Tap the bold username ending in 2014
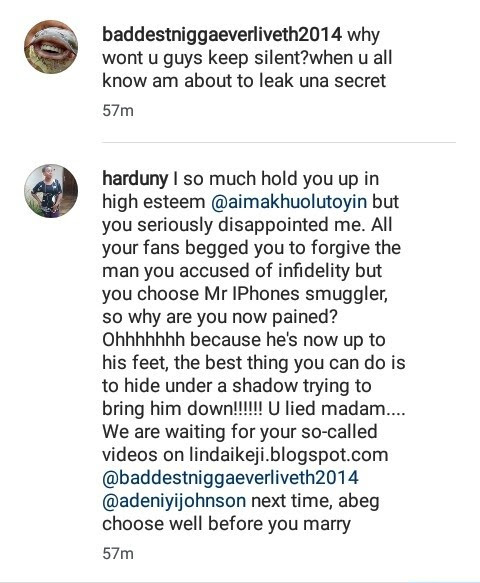 pos(222,35)
